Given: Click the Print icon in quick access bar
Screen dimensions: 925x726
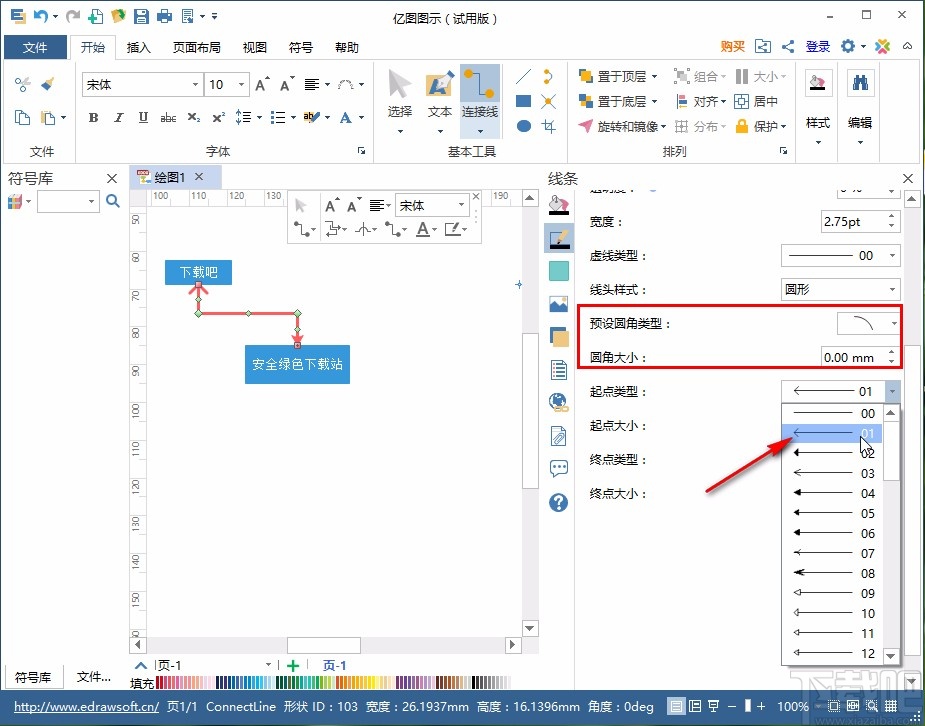Looking at the screenshot, I should 165,16.
